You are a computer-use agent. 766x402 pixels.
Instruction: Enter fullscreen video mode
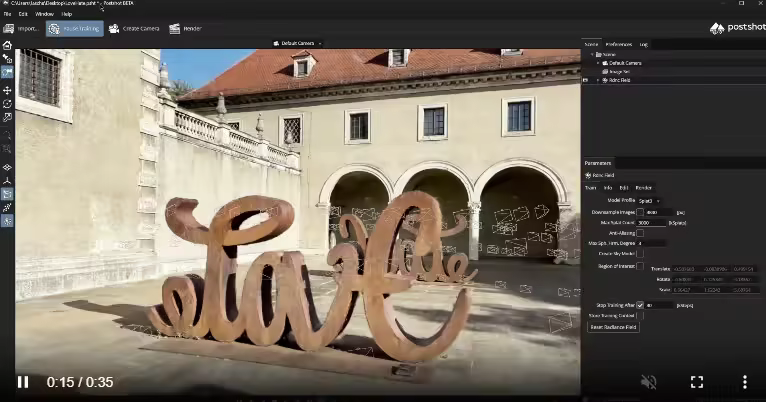[697, 382]
